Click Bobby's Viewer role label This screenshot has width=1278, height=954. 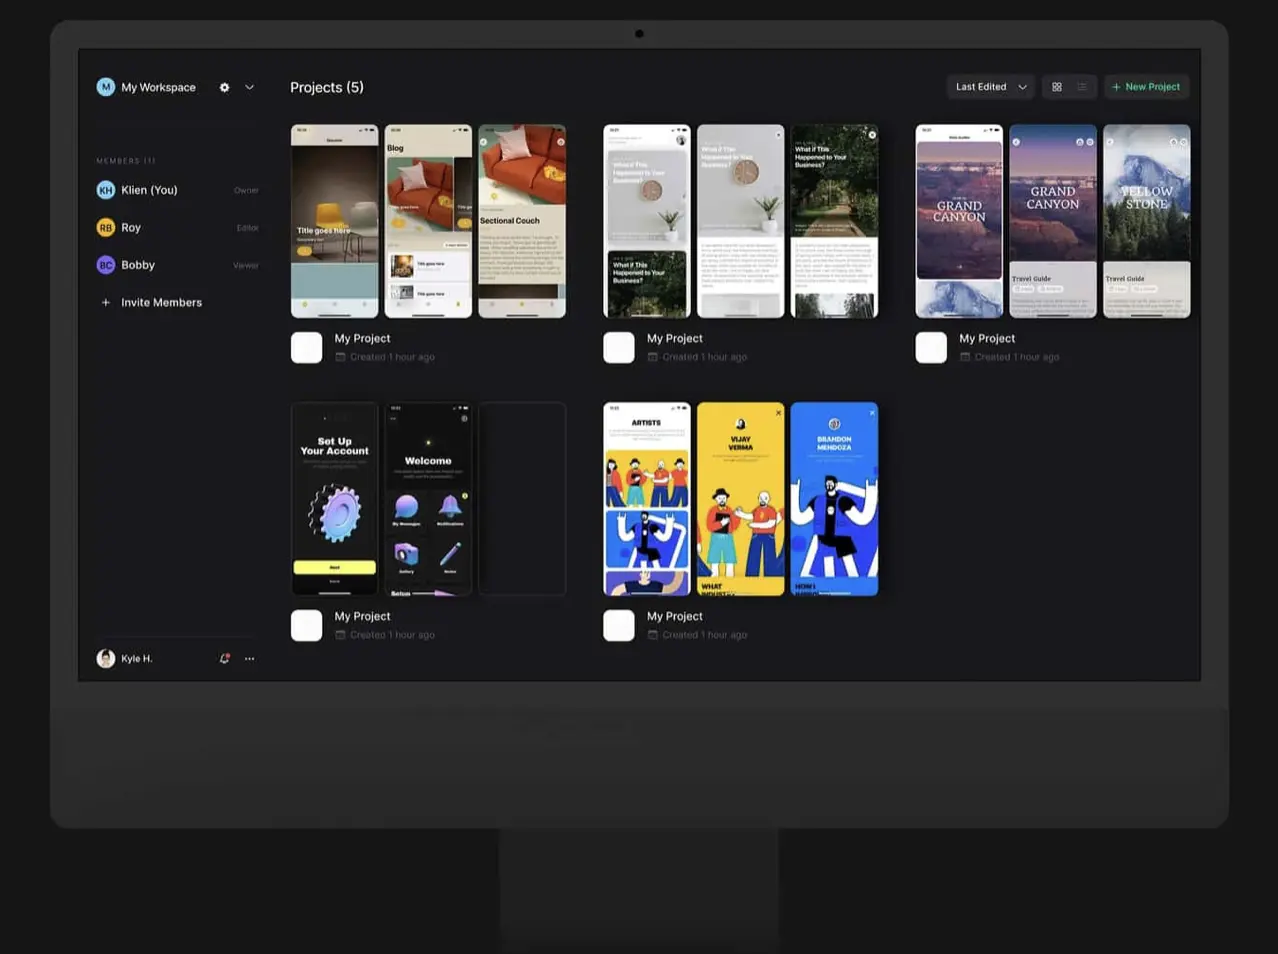pyautogui.click(x=246, y=265)
